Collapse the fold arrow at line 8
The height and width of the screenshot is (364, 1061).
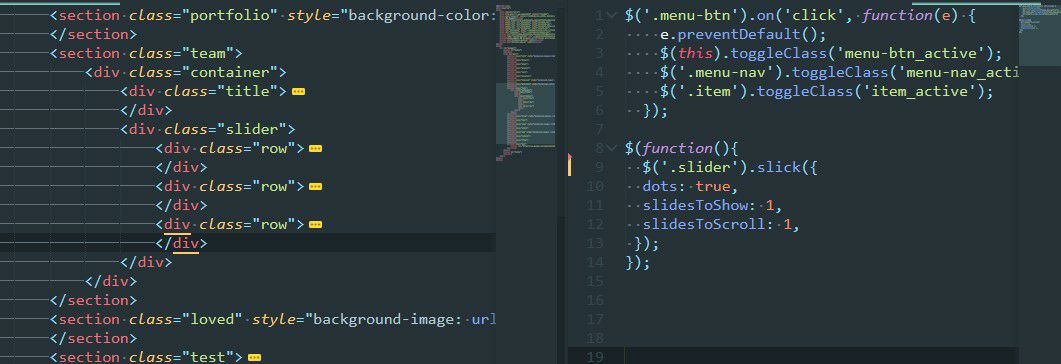[x=612, y=147]
